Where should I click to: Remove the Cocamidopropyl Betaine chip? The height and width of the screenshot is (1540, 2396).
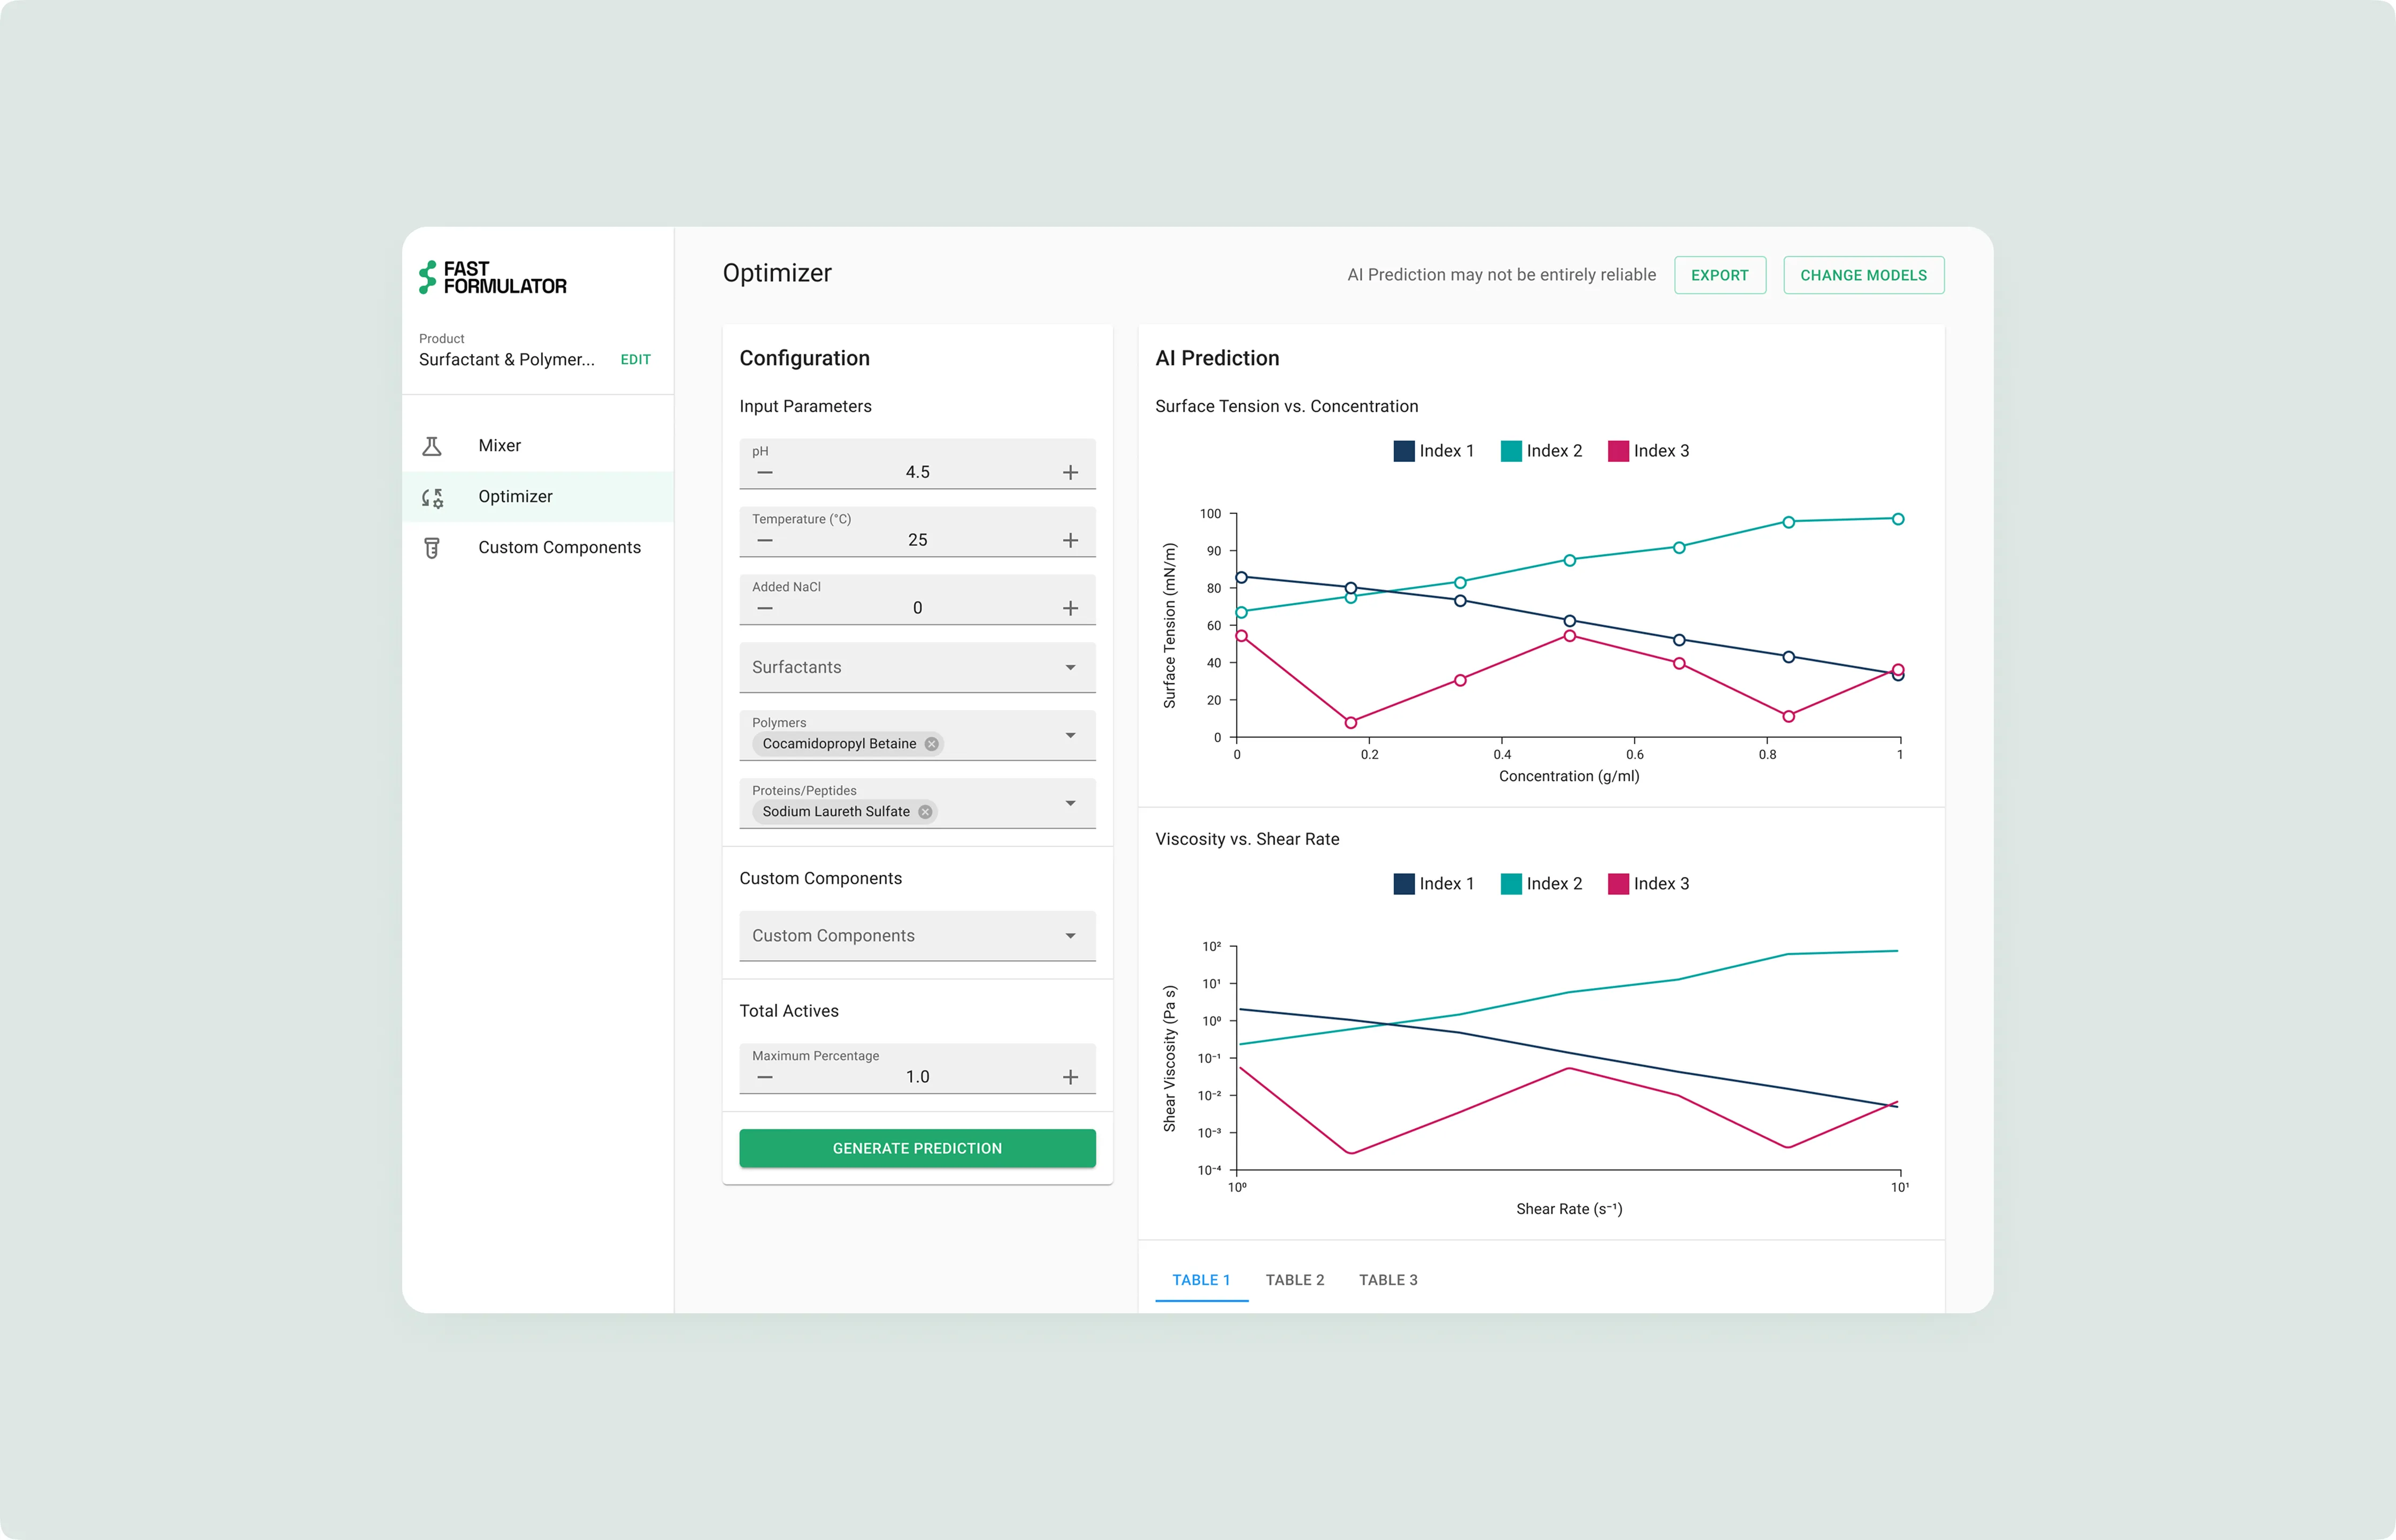click(x=931, y=744)
